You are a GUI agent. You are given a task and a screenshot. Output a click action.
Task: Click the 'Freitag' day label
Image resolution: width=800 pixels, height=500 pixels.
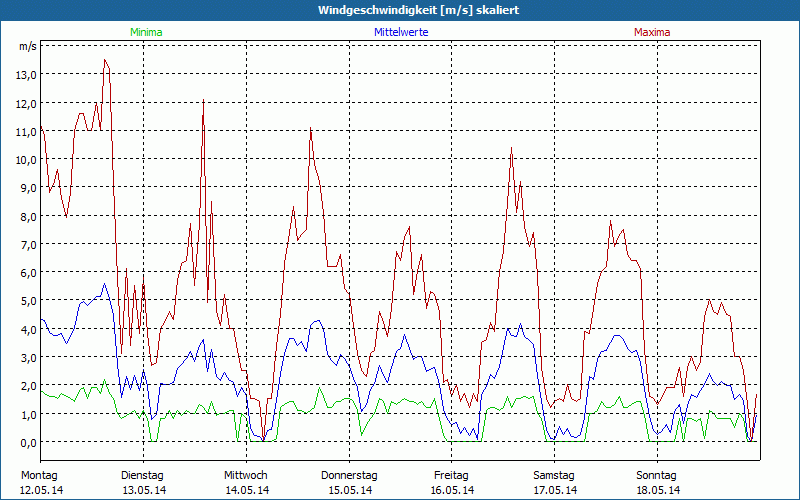(451, 476)
